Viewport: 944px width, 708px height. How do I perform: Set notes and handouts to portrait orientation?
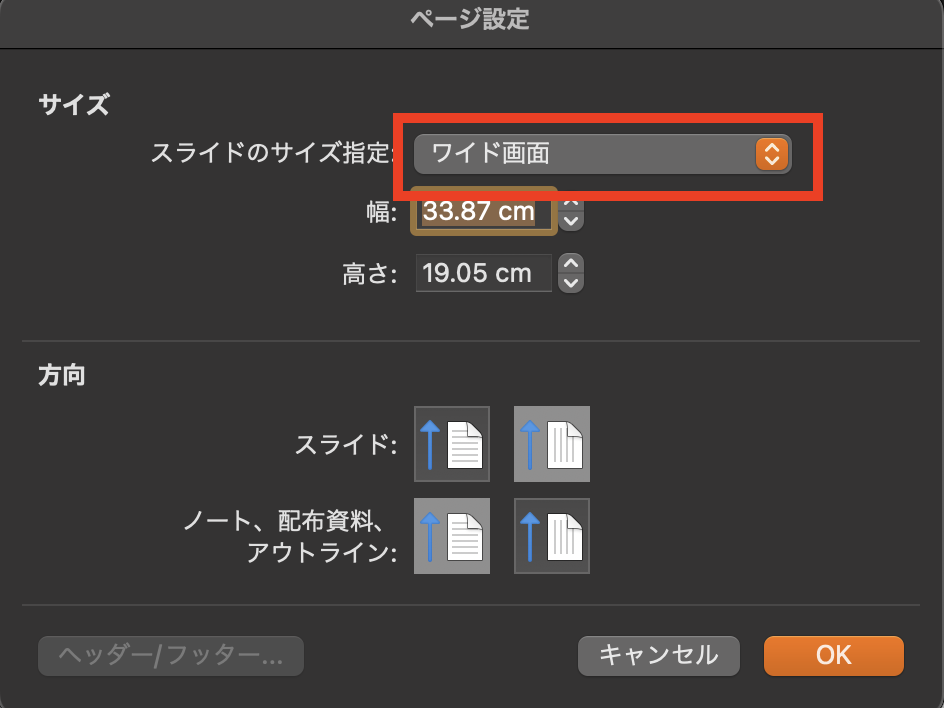coord(452,536)
